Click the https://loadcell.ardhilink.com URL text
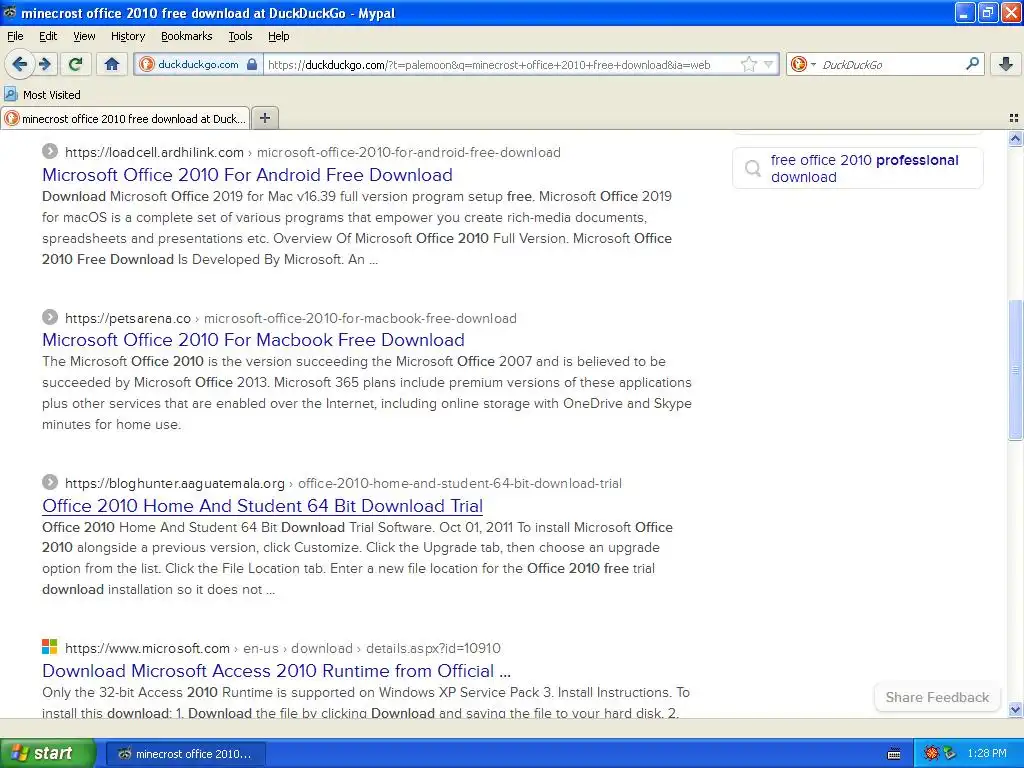The width and height of the screenshot is (1024, 768). tap(154, 152)
